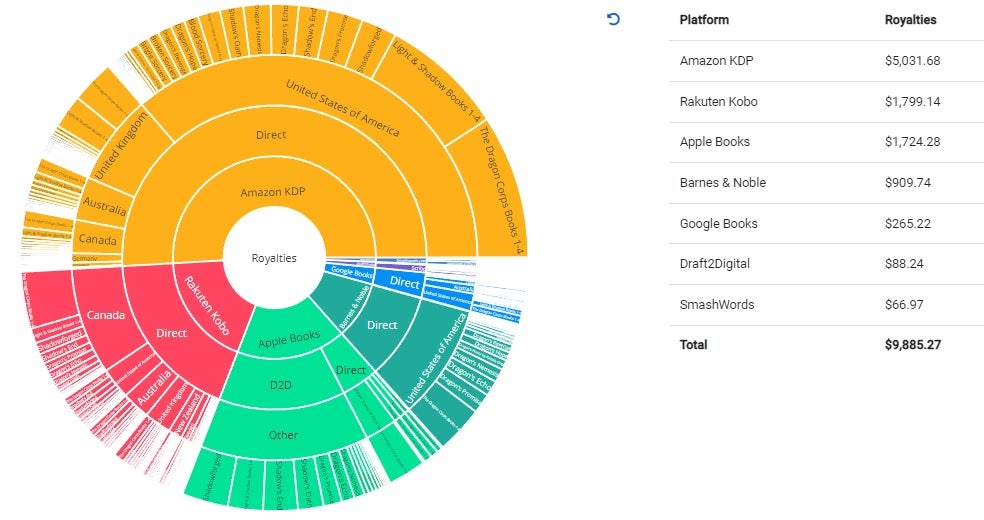The height and width of the screenshot is (520, 984).
Task: Click the Royalties column header in table
Action: (x=910, y=19)
